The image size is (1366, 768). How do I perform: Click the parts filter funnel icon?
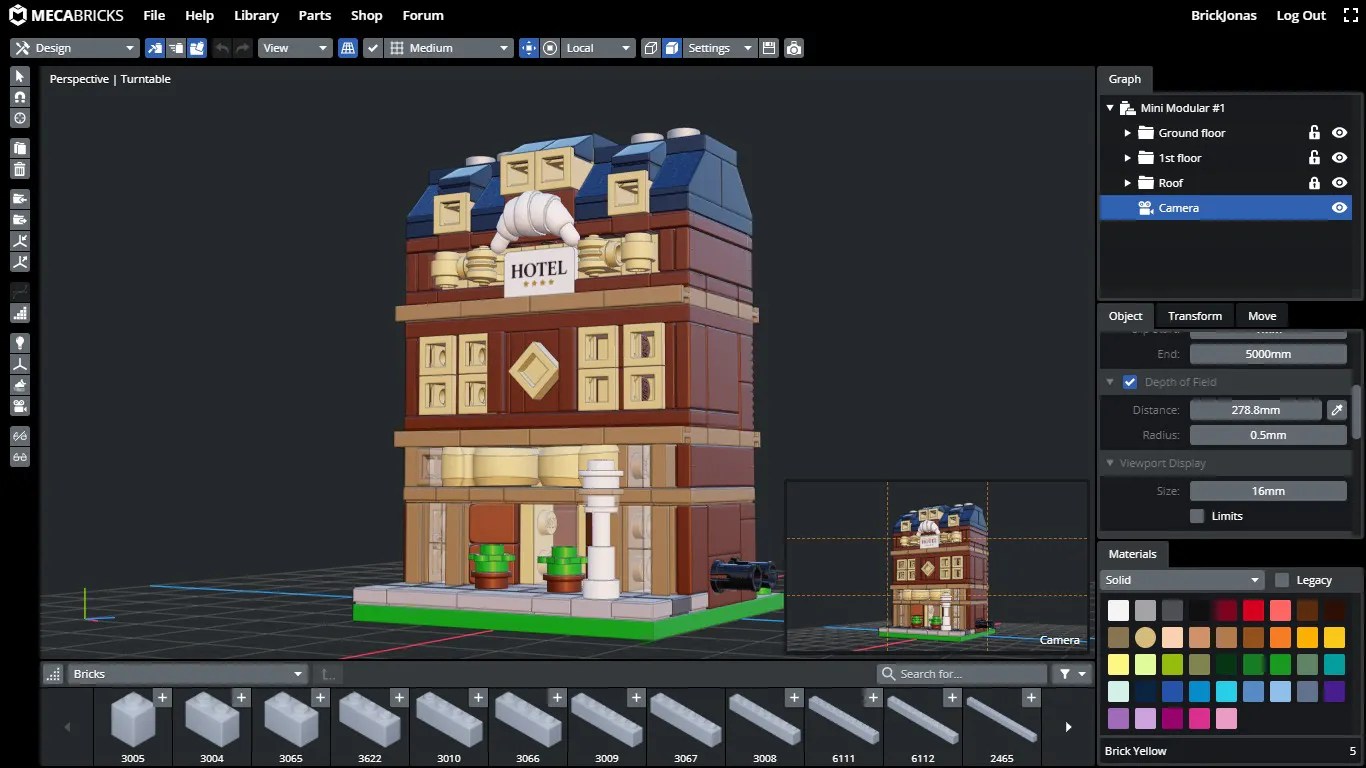[1072, 674]
